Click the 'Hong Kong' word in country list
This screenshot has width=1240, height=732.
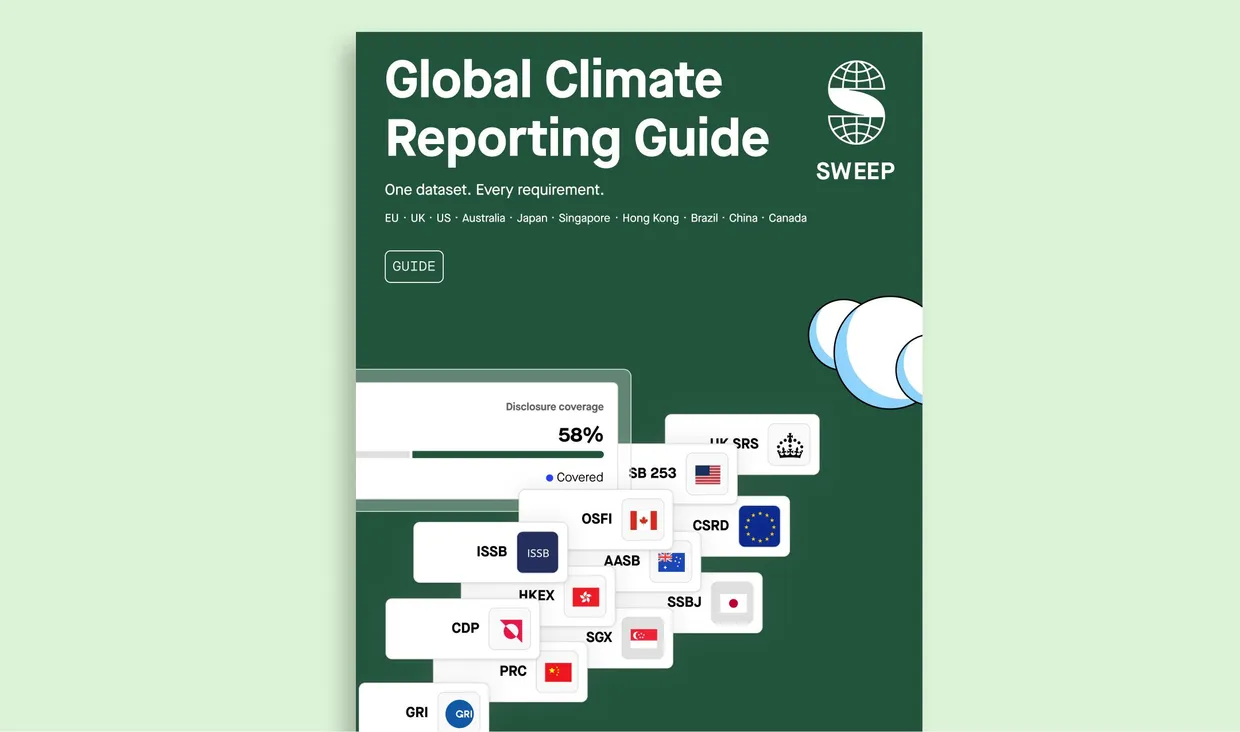(651, 218)
